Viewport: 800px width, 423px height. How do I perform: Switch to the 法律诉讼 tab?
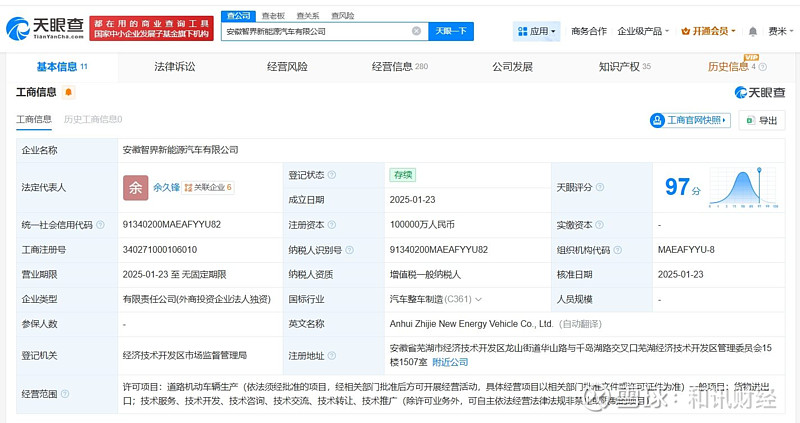175,67
